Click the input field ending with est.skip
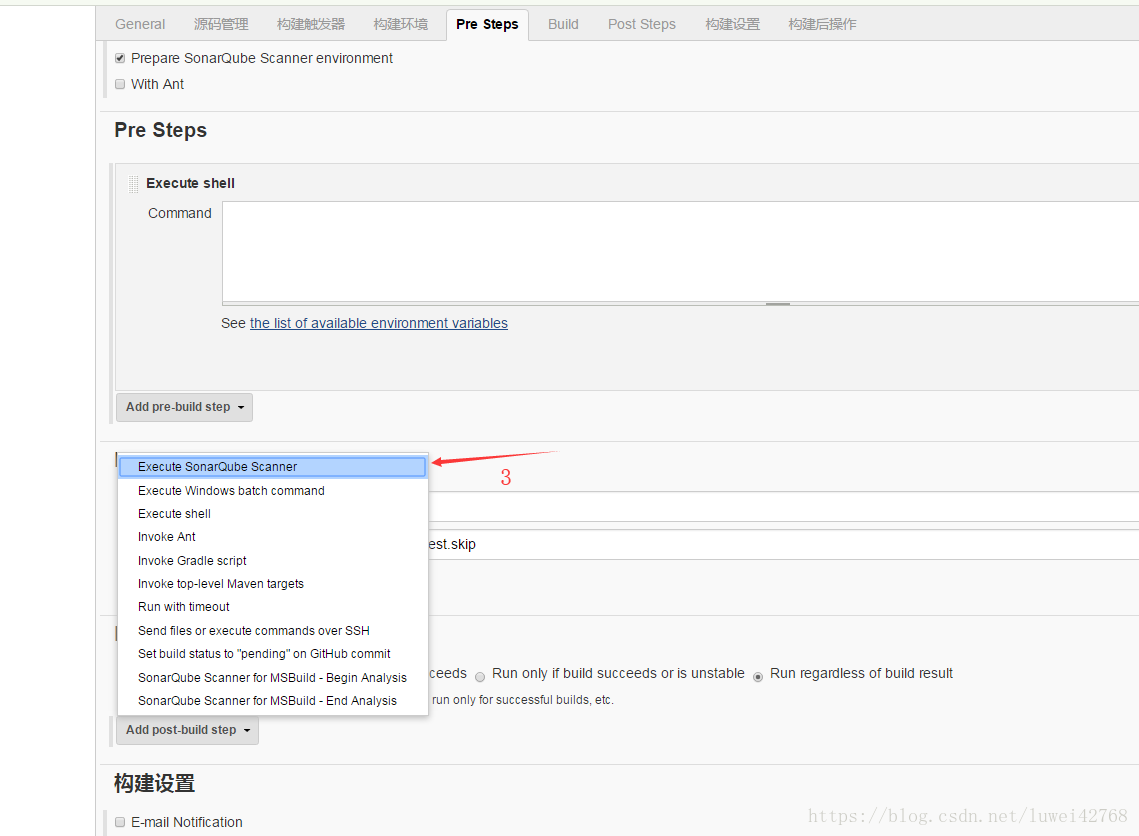 point(783,544)
